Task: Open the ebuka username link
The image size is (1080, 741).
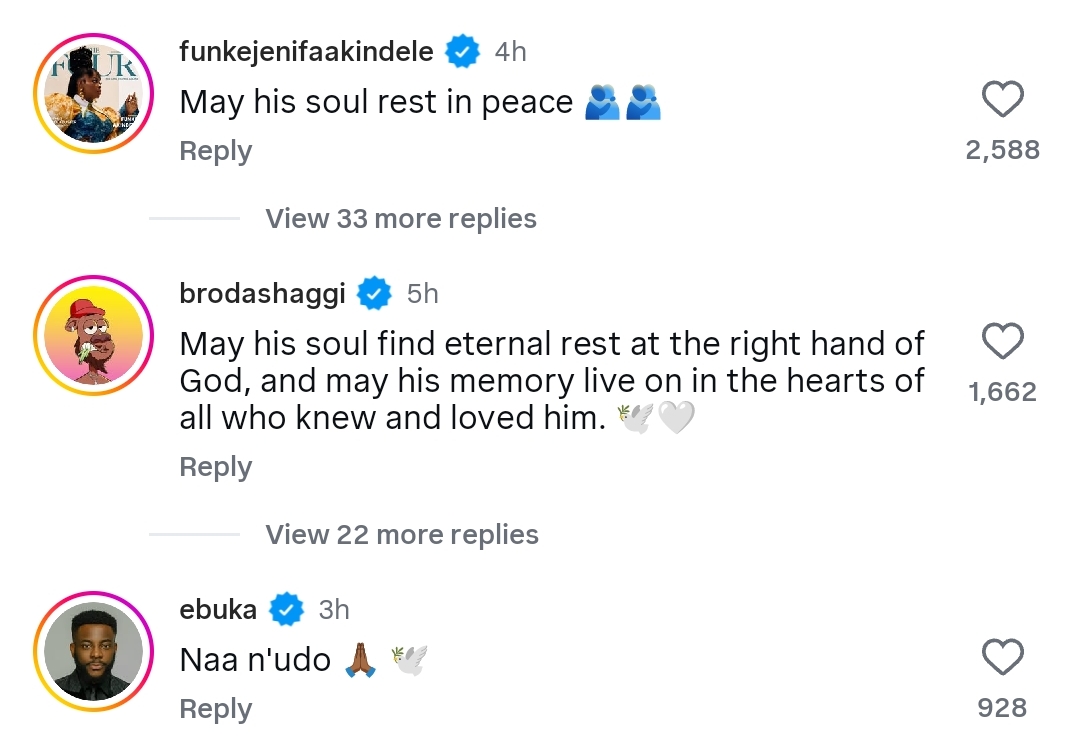Action: coord(218,609)
